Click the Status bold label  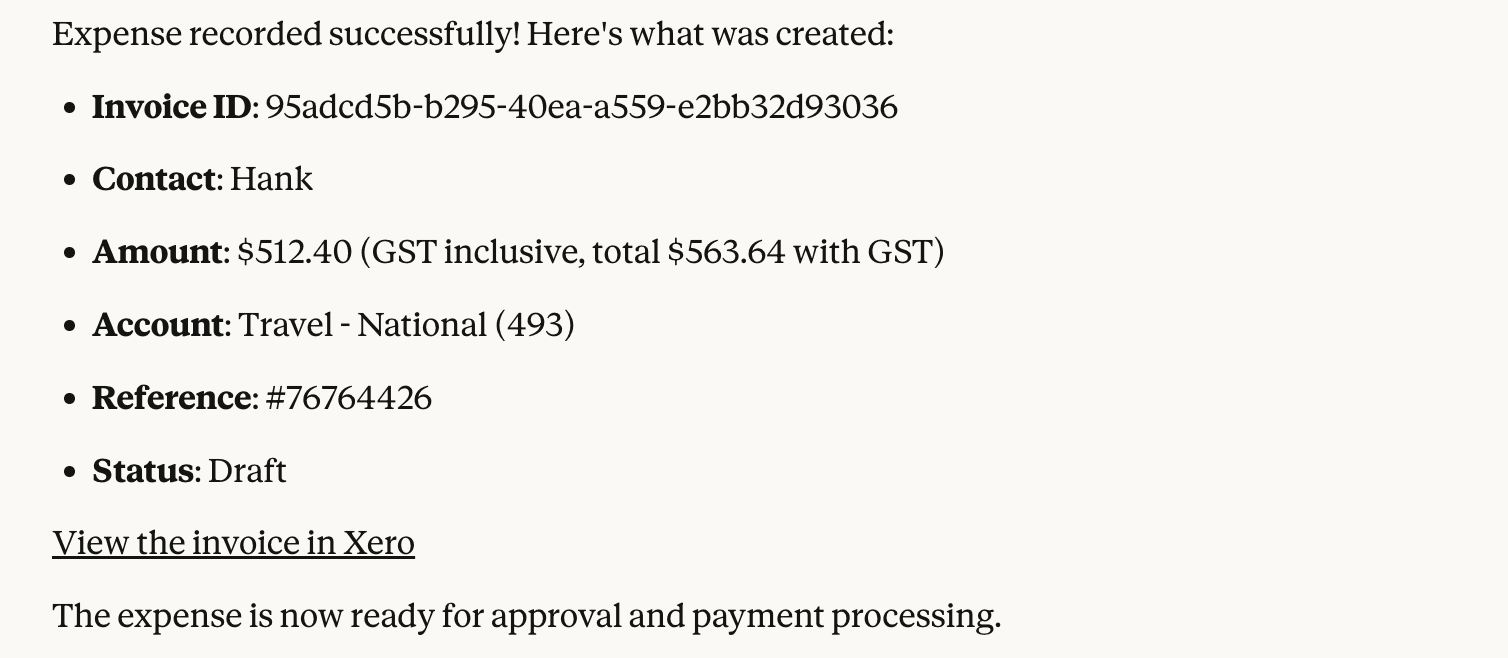(x=142, y=471)
